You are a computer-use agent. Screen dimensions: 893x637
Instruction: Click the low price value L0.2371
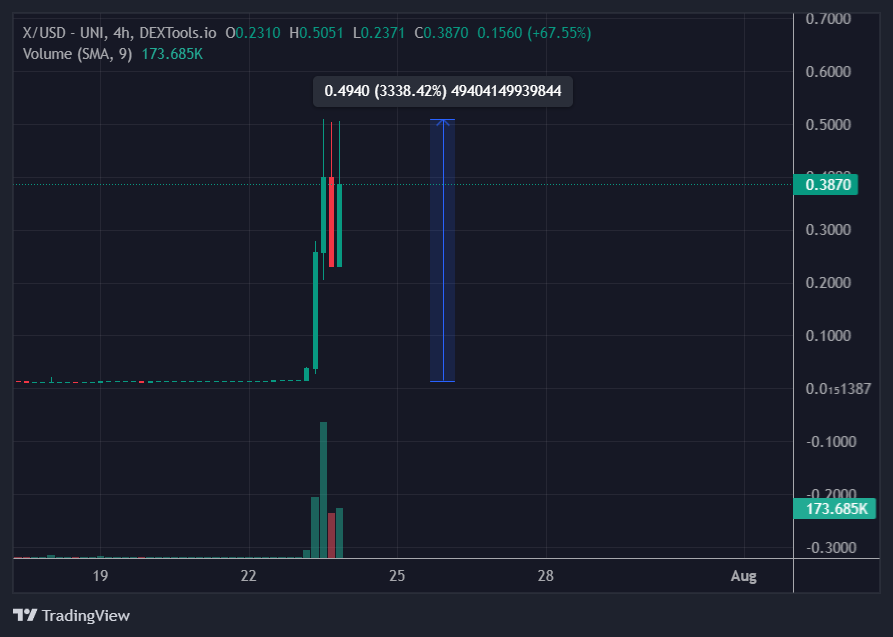[379, 33]
